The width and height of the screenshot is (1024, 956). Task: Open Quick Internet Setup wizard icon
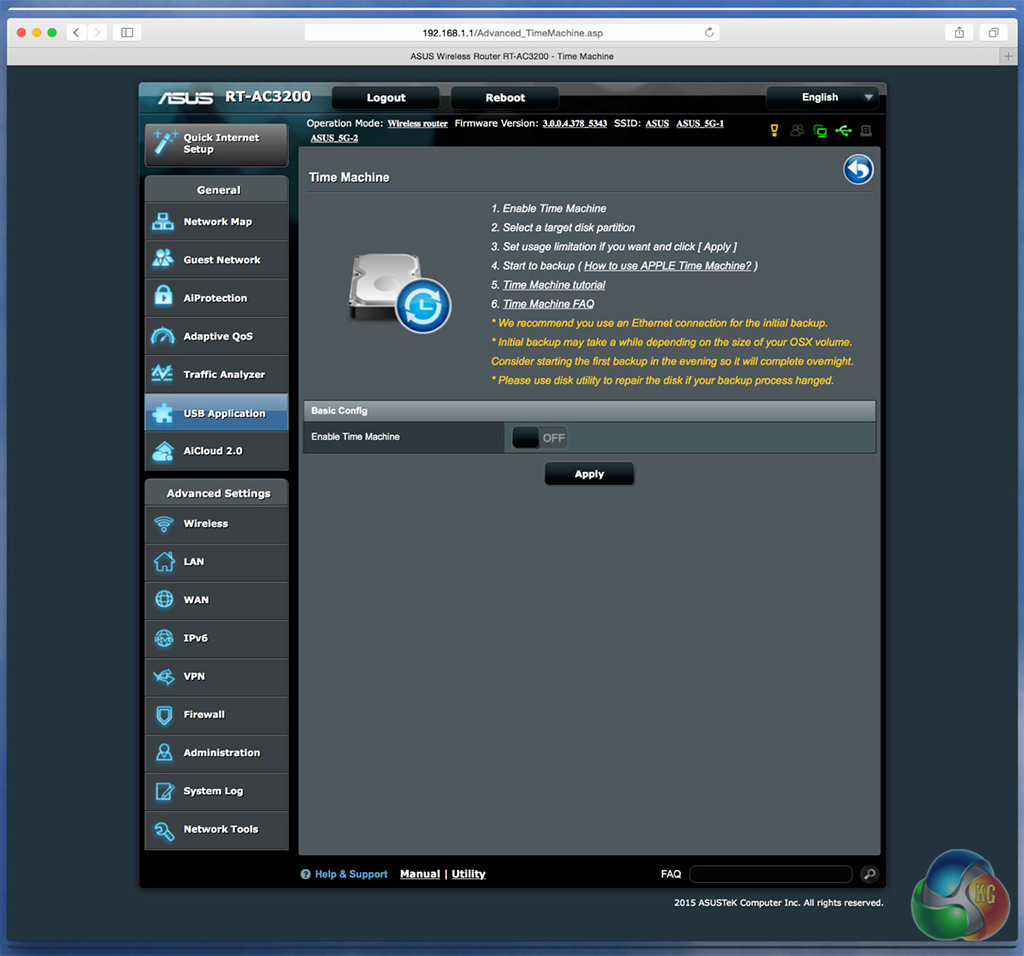point(164,142)
